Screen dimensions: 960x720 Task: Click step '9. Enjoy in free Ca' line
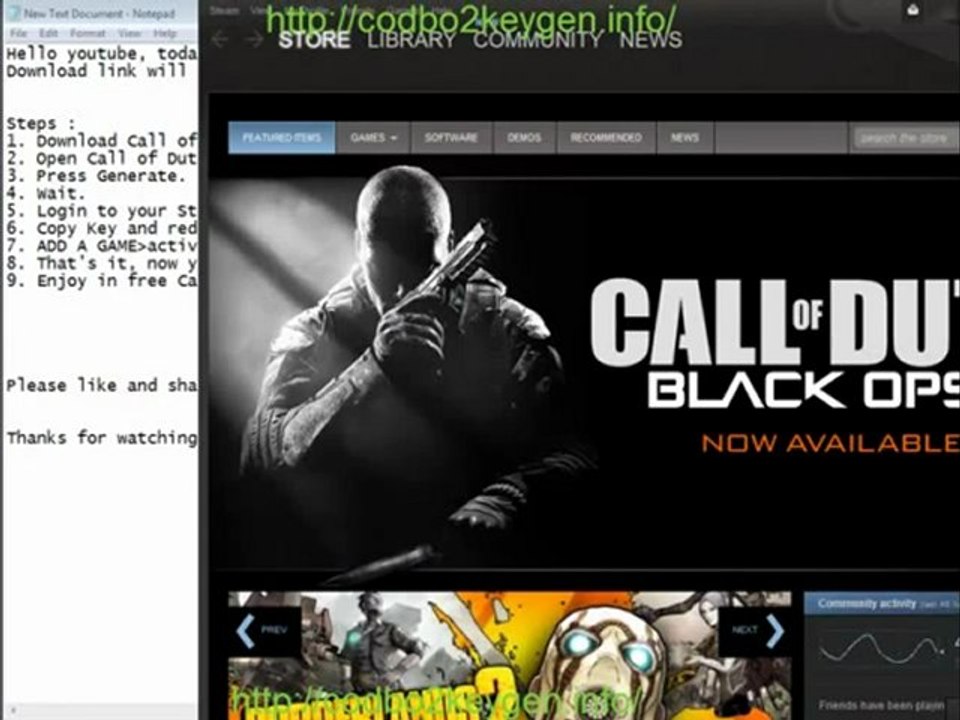coord(101,281)
